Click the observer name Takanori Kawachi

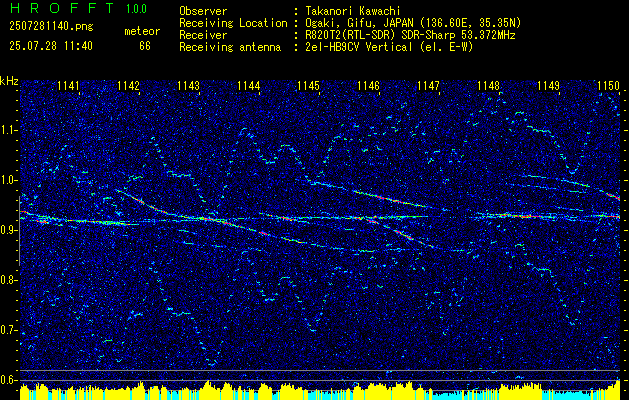353,11
